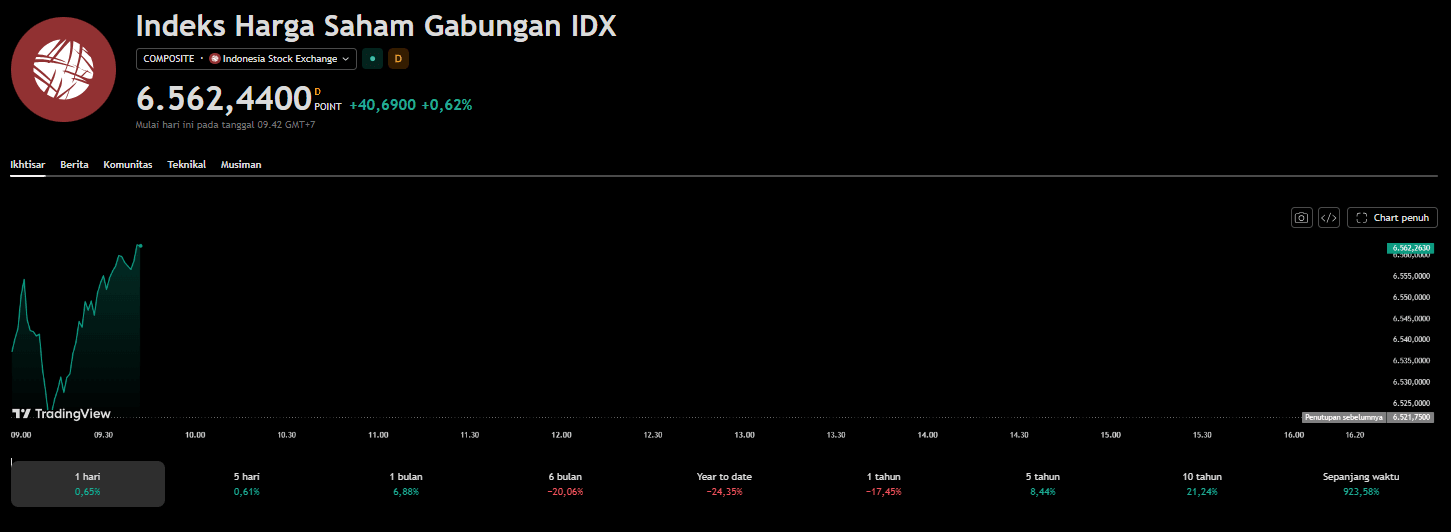Screen dimensions: 1451x532
Task: Open the Musiman tab
Action: tap(241, 164)
